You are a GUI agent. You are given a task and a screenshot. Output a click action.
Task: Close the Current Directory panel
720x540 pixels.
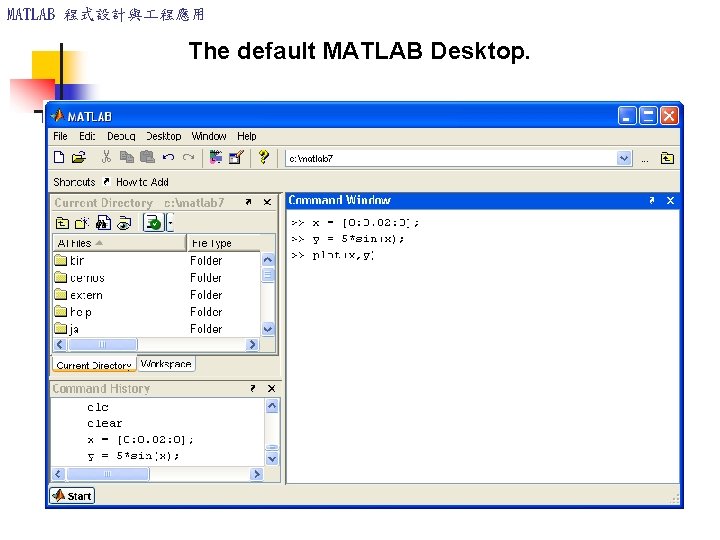[267, 202]
